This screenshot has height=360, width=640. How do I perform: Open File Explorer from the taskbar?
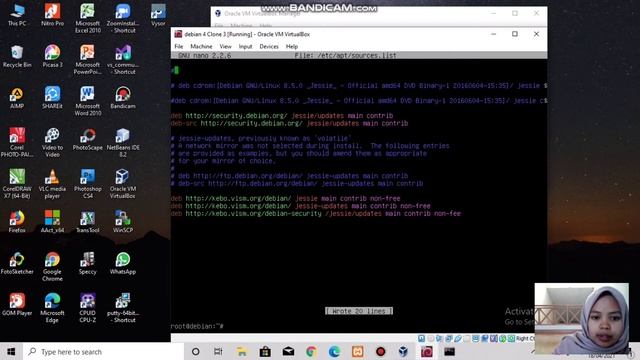[242, 351]
